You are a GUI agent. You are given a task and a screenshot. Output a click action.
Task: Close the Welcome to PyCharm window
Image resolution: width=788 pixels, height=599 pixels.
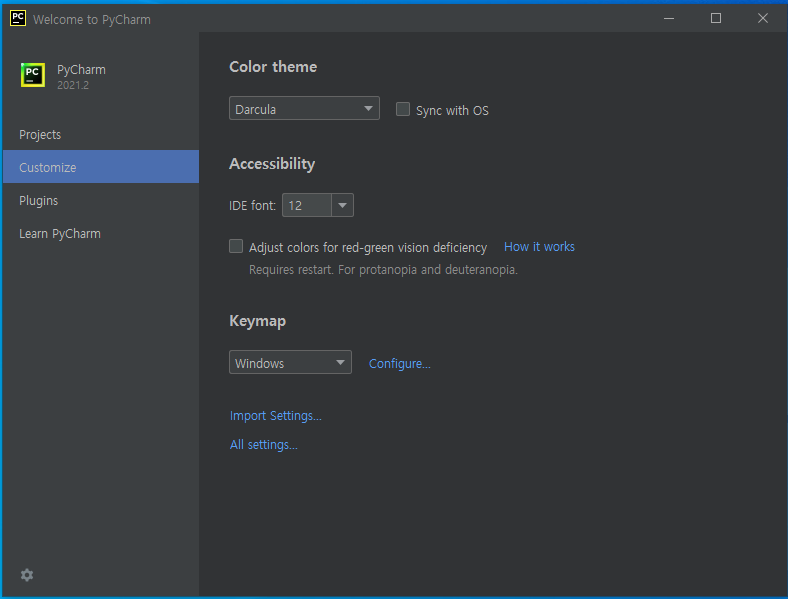[x=763, y=19]
